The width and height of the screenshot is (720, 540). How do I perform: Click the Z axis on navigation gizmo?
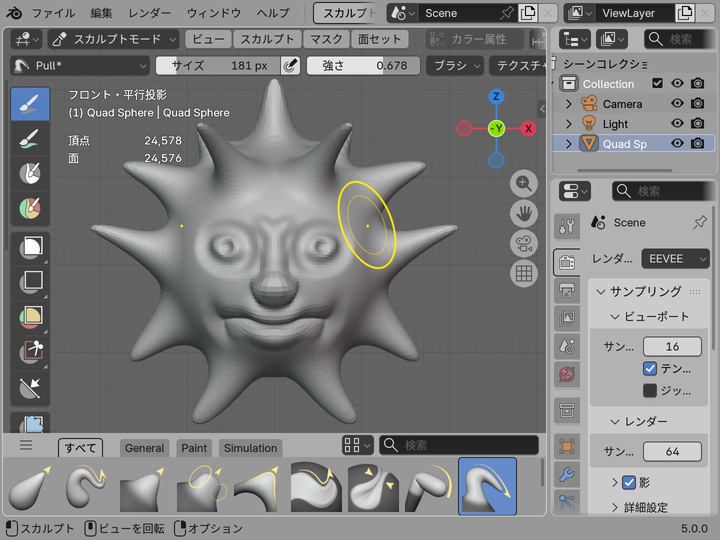(496, 96)
